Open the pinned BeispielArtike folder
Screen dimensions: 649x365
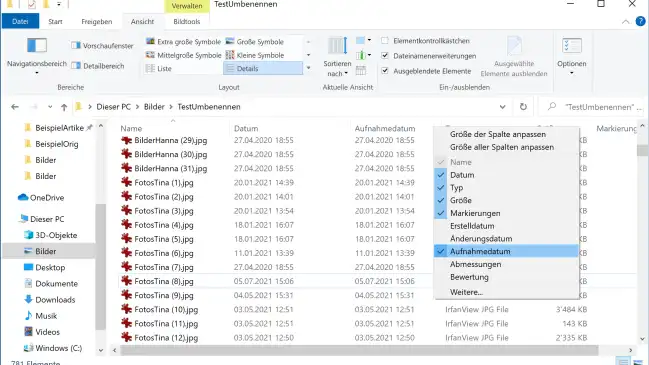tap(57, 128)
